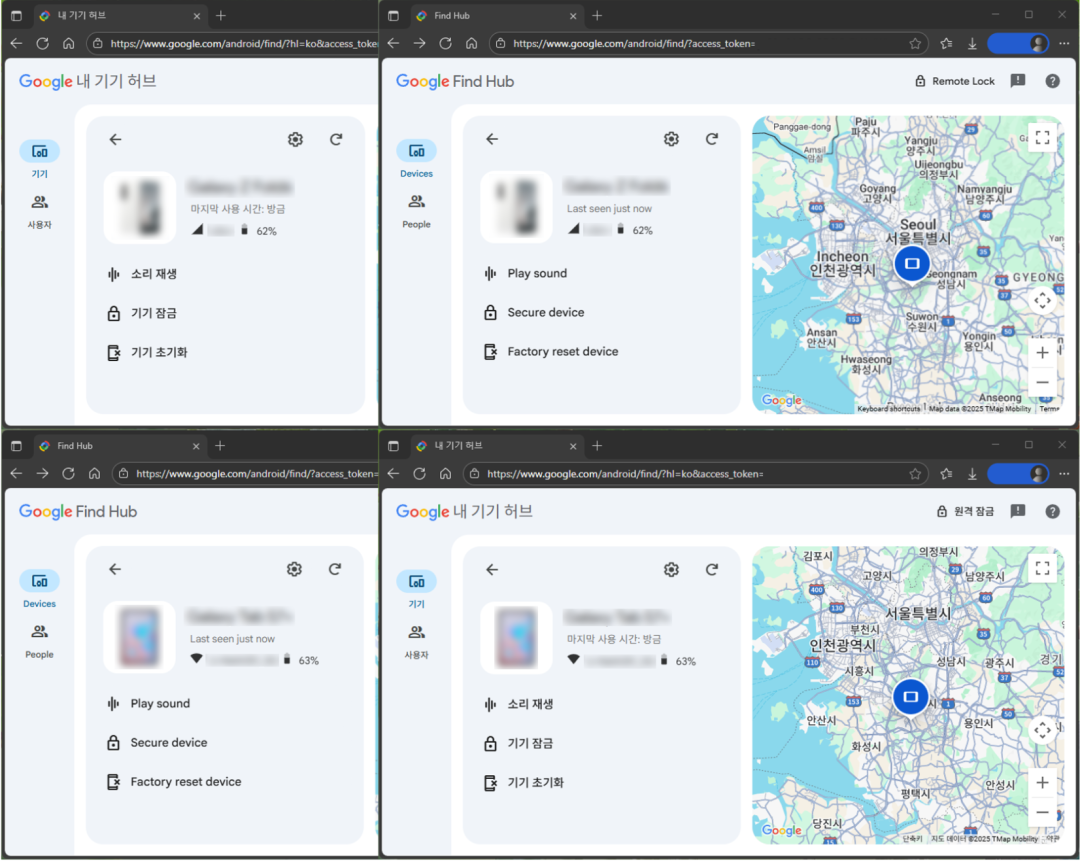Zoom out on the Korean-only labeled map
Screen dimensions: 1080x864
(x=1042, y=813)
